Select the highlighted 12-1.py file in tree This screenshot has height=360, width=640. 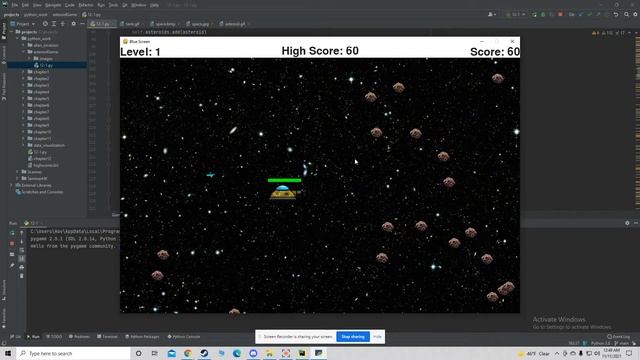(x=47, y=65)
